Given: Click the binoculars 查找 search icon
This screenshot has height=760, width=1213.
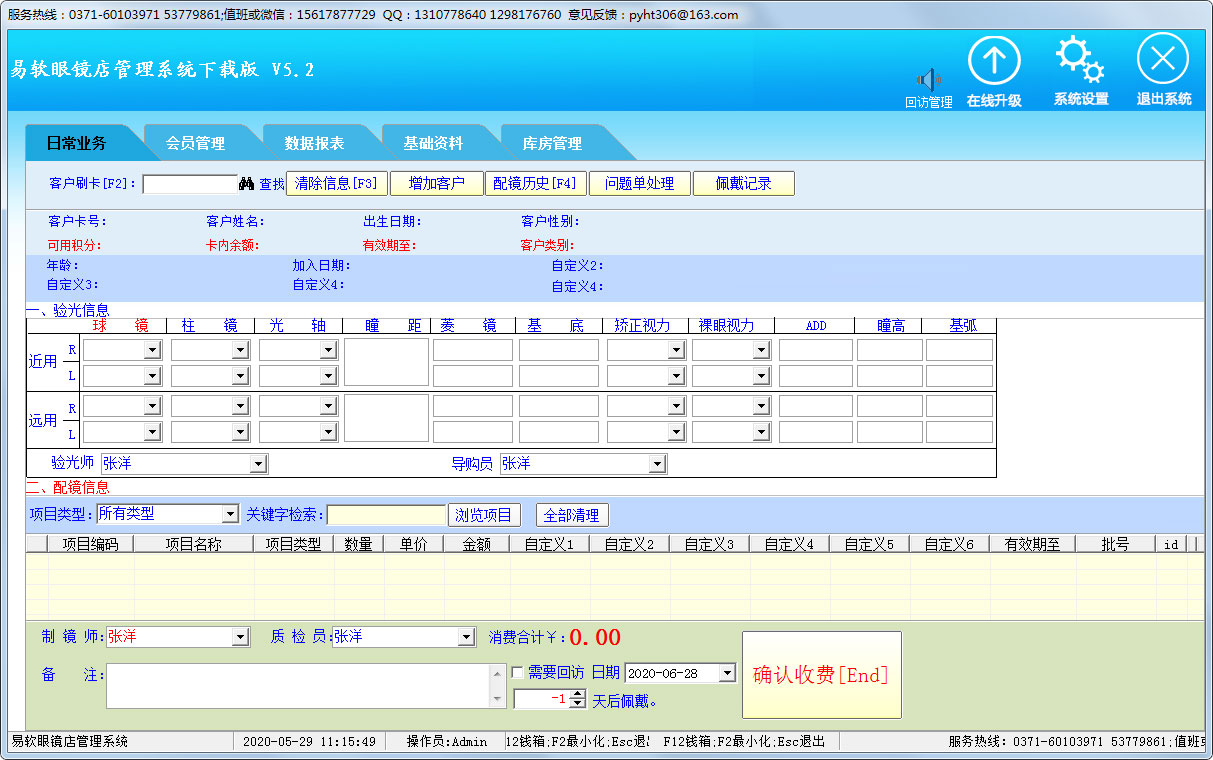Looking at the screenshot, I should (x=247, y=184).
